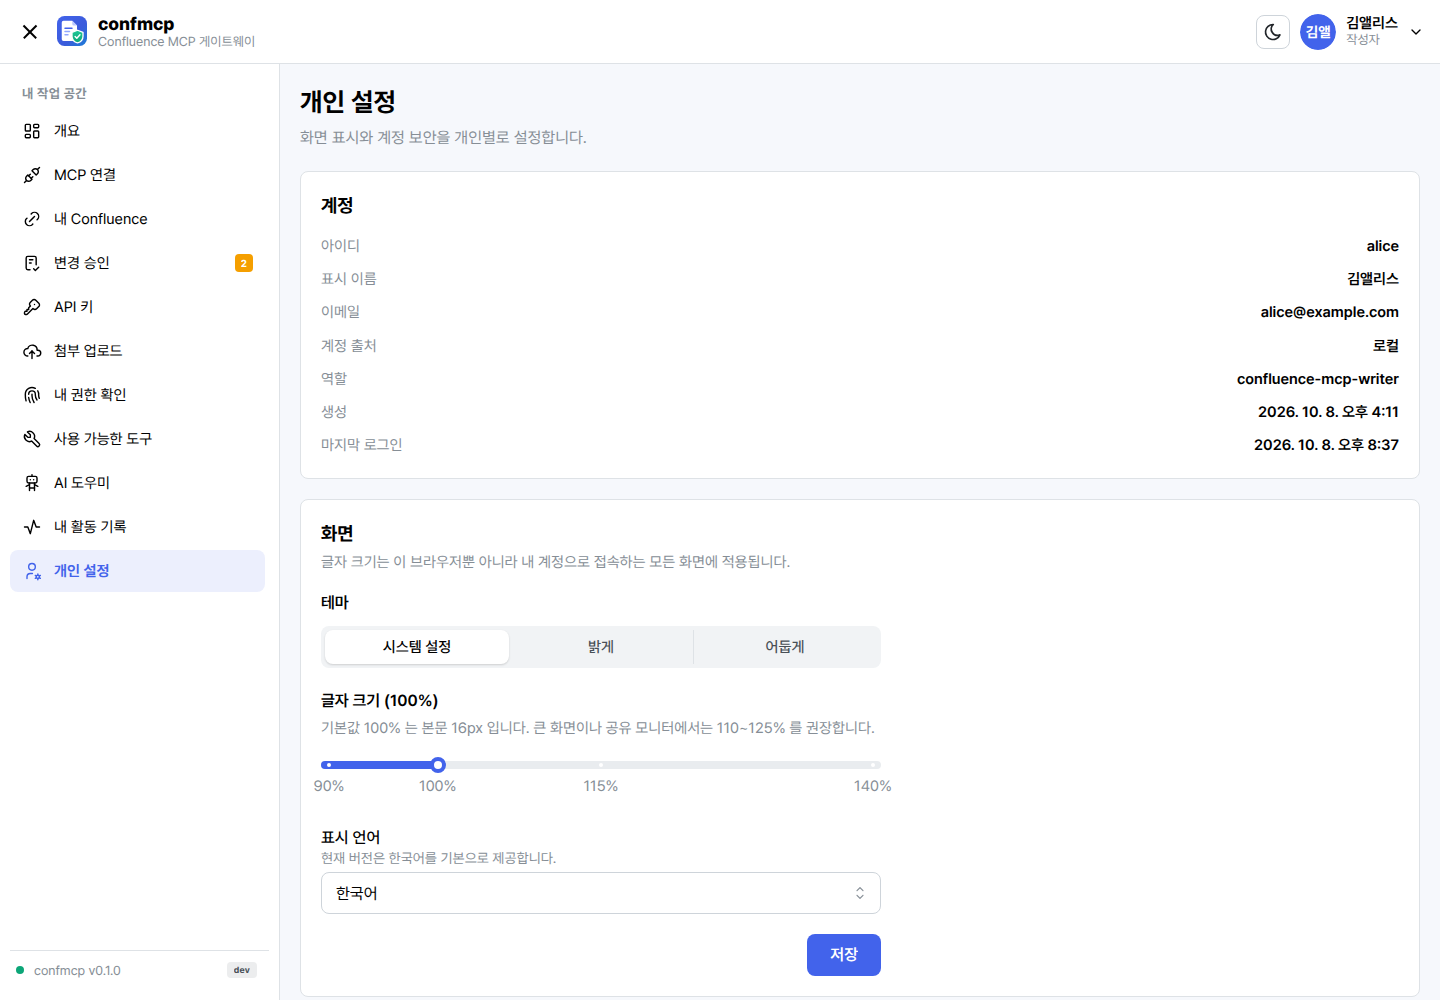Click the 로컬 account source value
The width and height of the screenshot is (1440, 1000).
(x=1386, y=346)
